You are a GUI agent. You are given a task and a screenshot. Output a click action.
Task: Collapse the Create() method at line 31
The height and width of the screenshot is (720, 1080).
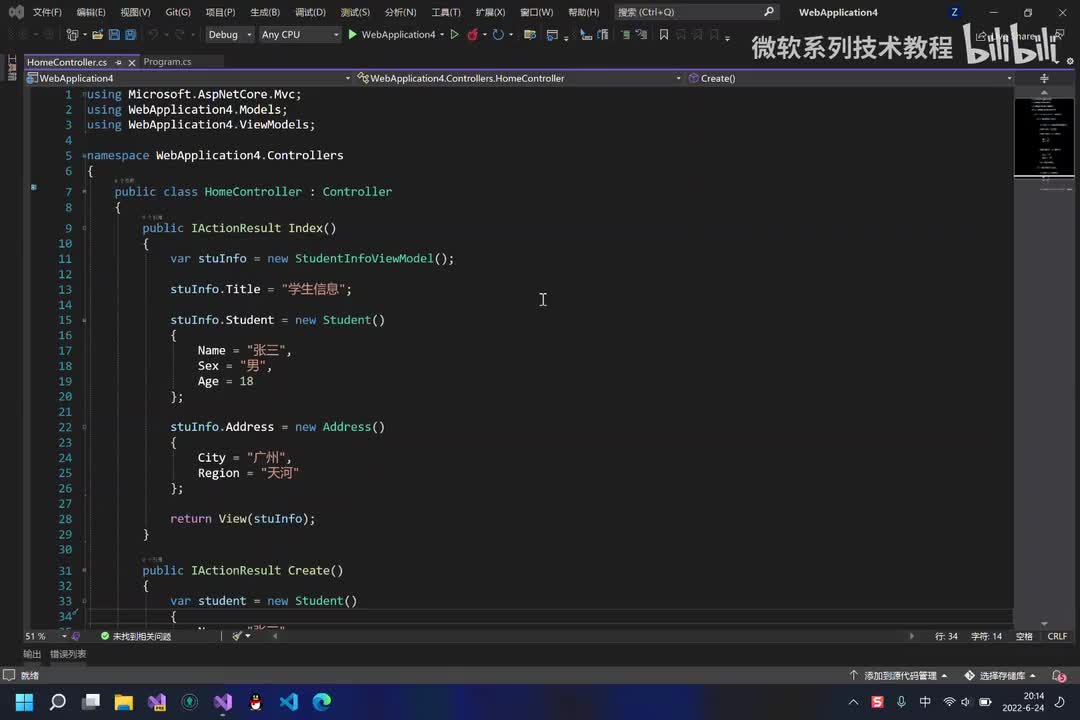point(85,570)
